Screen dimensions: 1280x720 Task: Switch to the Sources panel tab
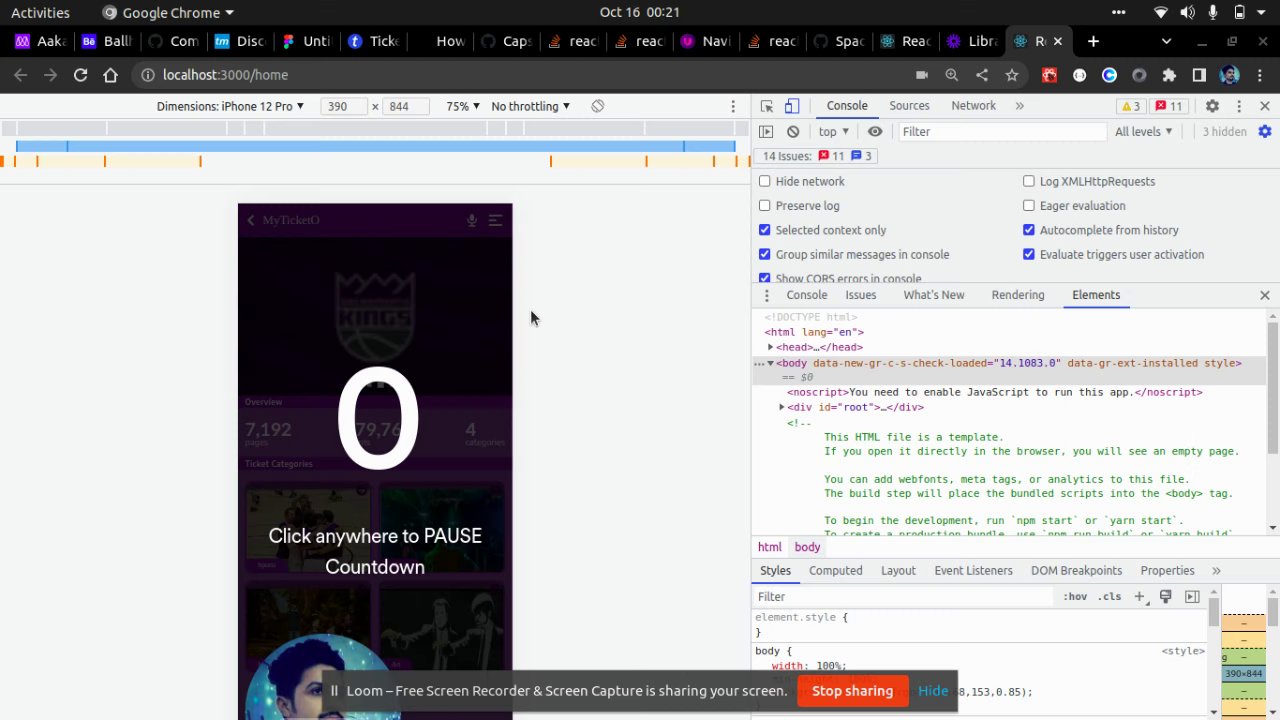[x=909, y=106]
